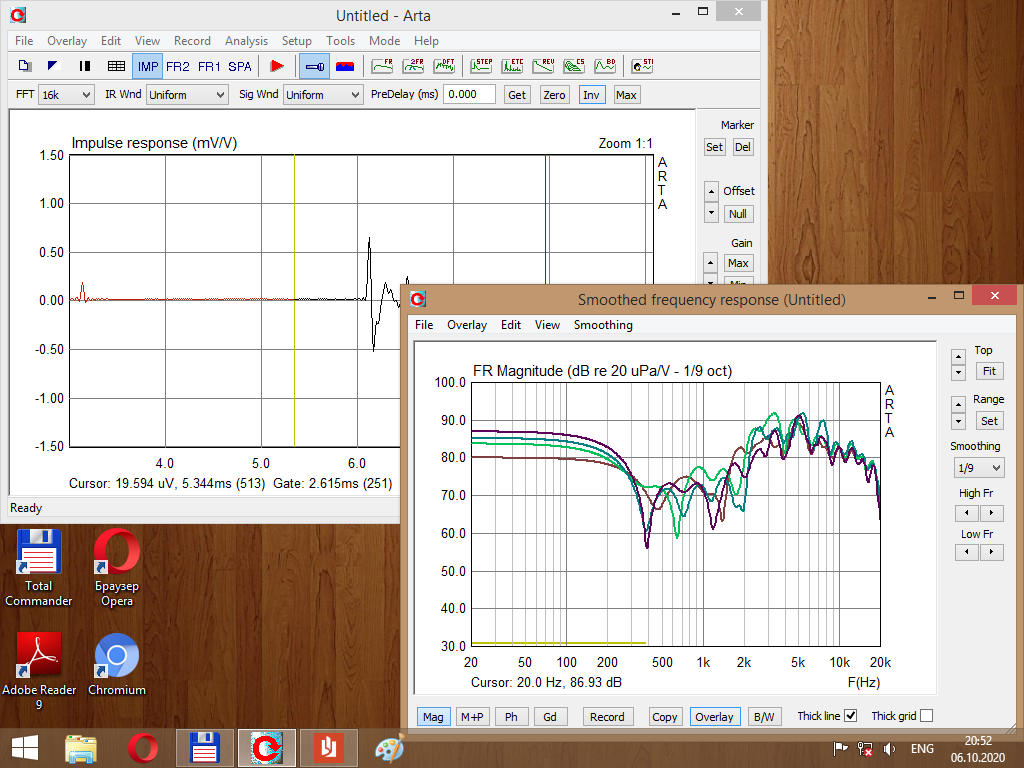Image resolution: width=1024 pixels, height=768 pixels.
Task: Open the STEP response analysis icon
Action: (482, 66)
